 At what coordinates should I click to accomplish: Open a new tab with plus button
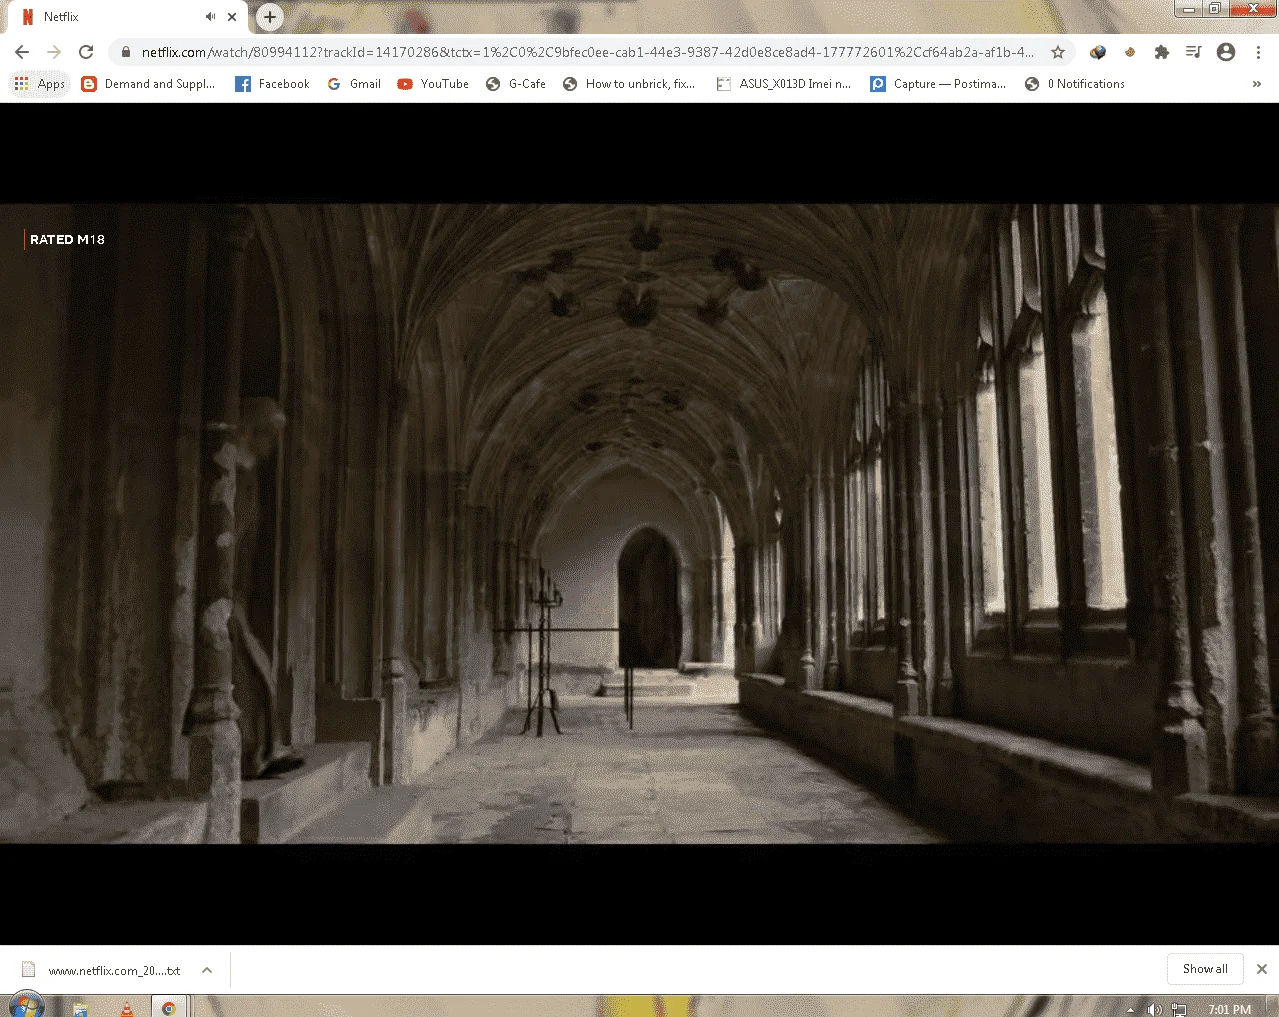tap(269, 17)
